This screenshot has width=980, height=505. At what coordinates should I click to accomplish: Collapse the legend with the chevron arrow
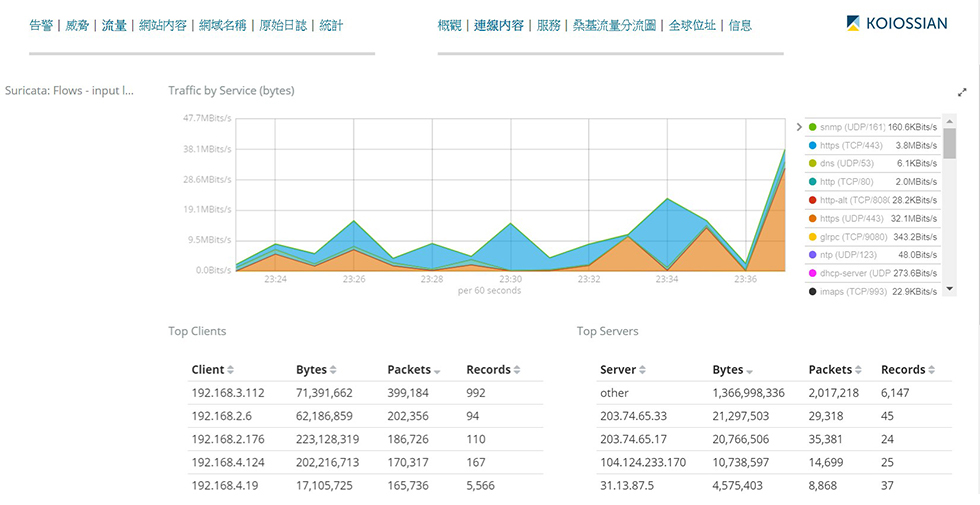(x=799, y=127)
